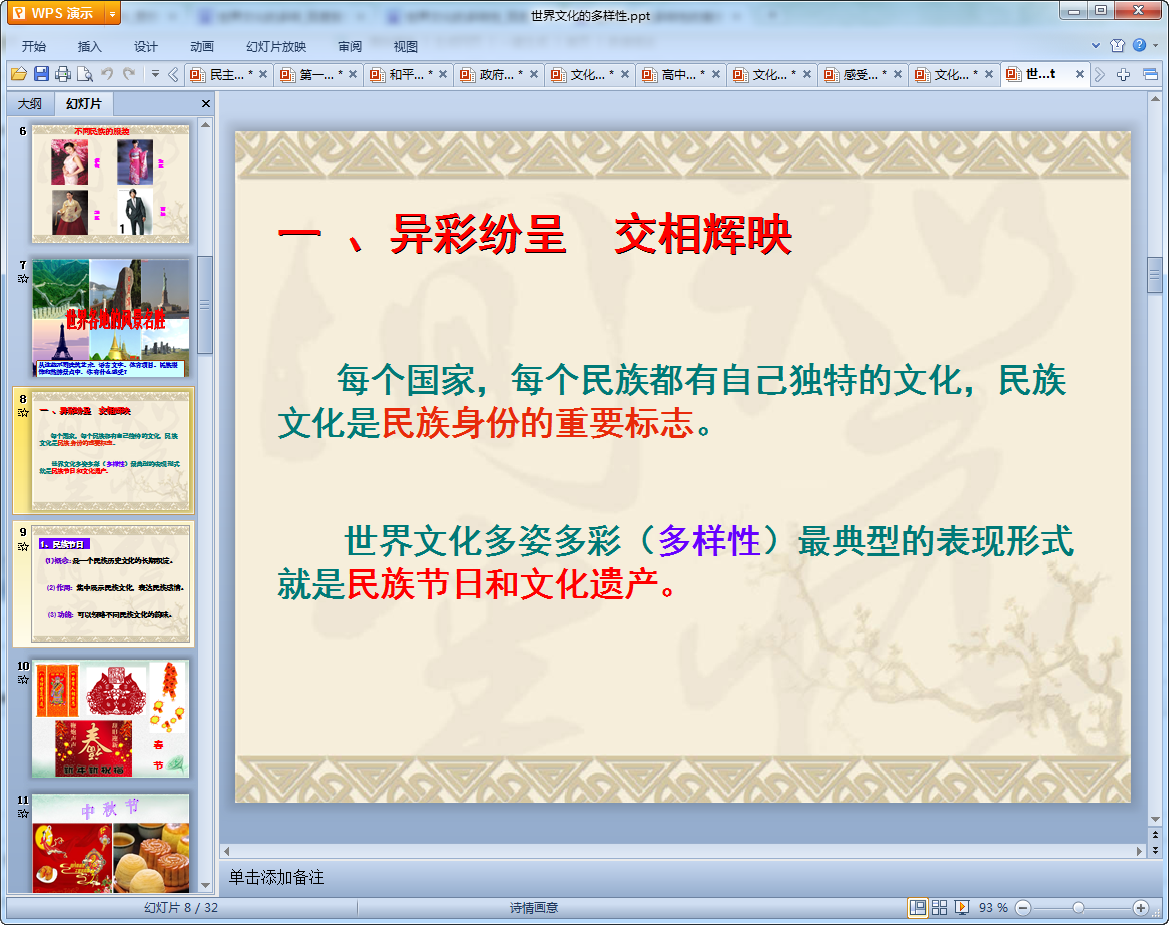Viewport: 1169px width, 925px height.
Task: Click the animation star icon under slide 9
Action: coord(23,546)
